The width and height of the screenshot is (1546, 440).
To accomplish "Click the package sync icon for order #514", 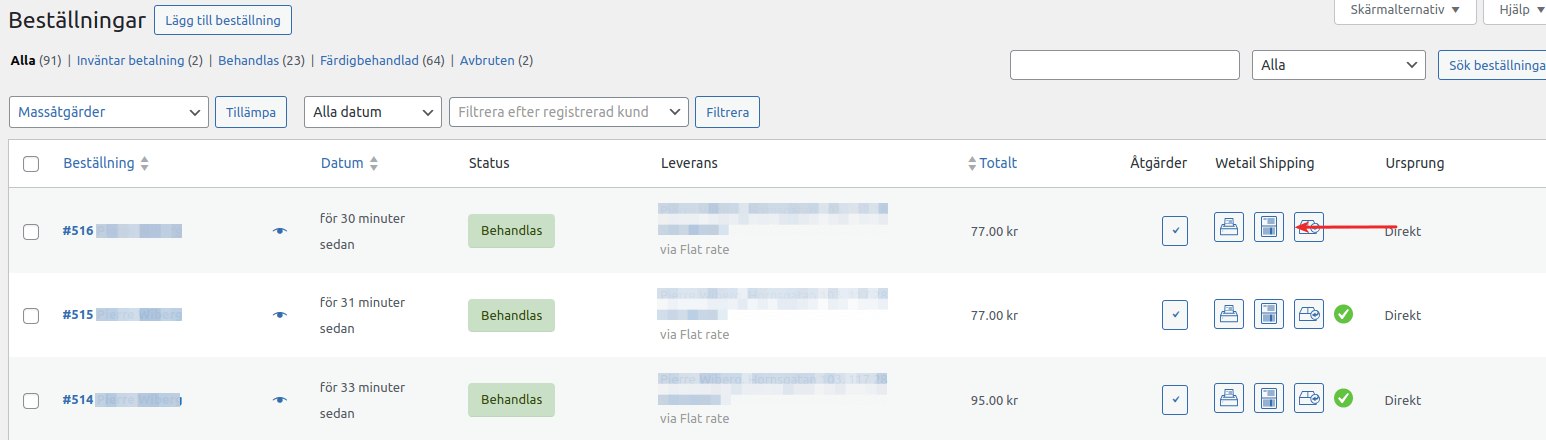I will pos(1309,398).
